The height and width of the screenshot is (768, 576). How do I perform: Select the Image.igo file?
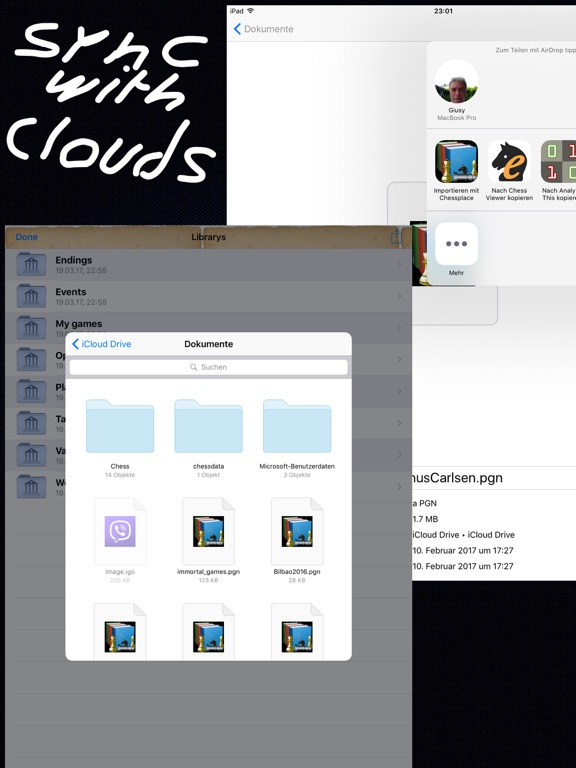120,531
